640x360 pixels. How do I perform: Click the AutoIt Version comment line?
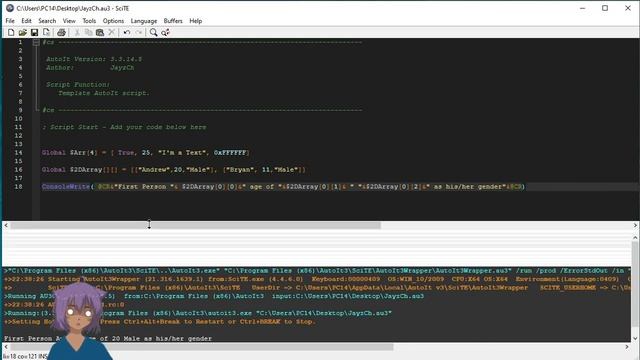pos(94,59)
